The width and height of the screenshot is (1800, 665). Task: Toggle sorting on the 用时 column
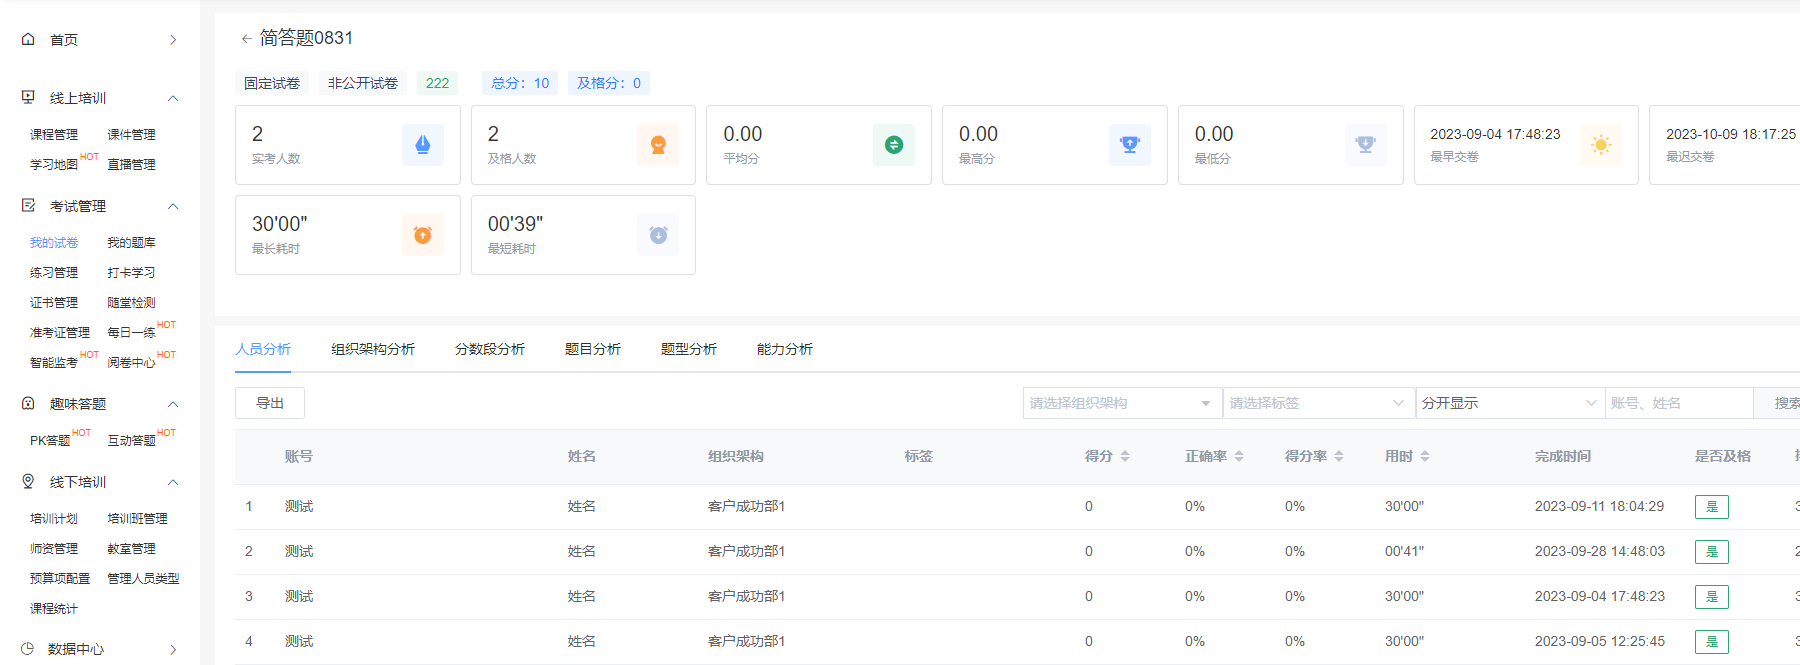point(1425,456)
